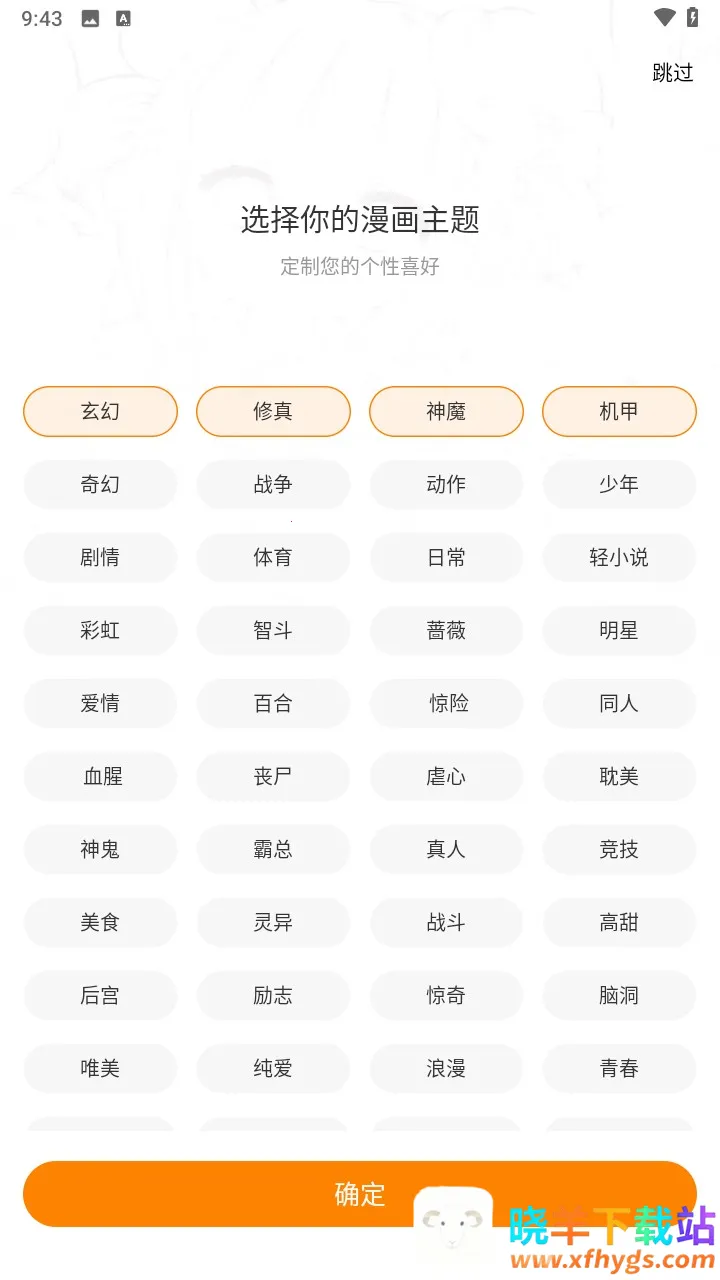Turn off the 神魔 theme chip
The image size is (720, 1280).
click(446, 411)
